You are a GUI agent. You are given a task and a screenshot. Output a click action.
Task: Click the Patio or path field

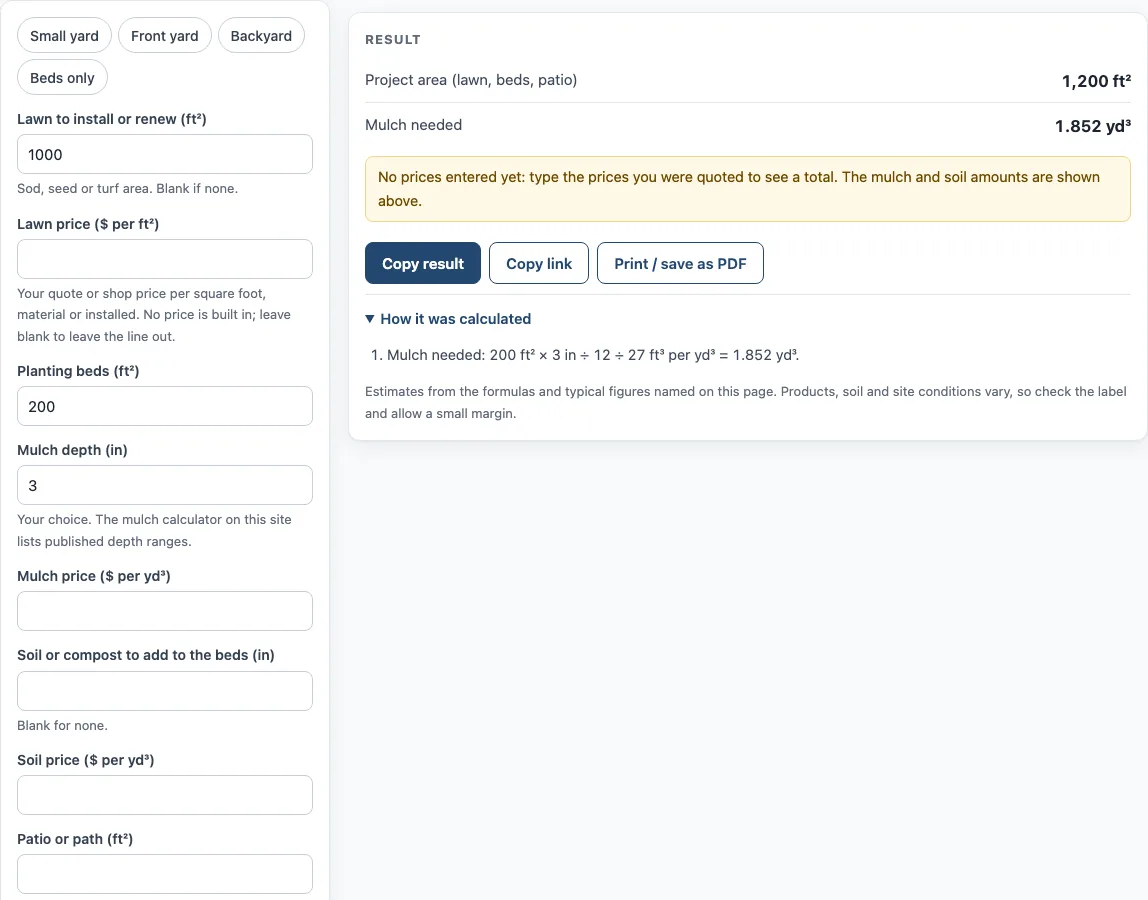click(165, 874)
